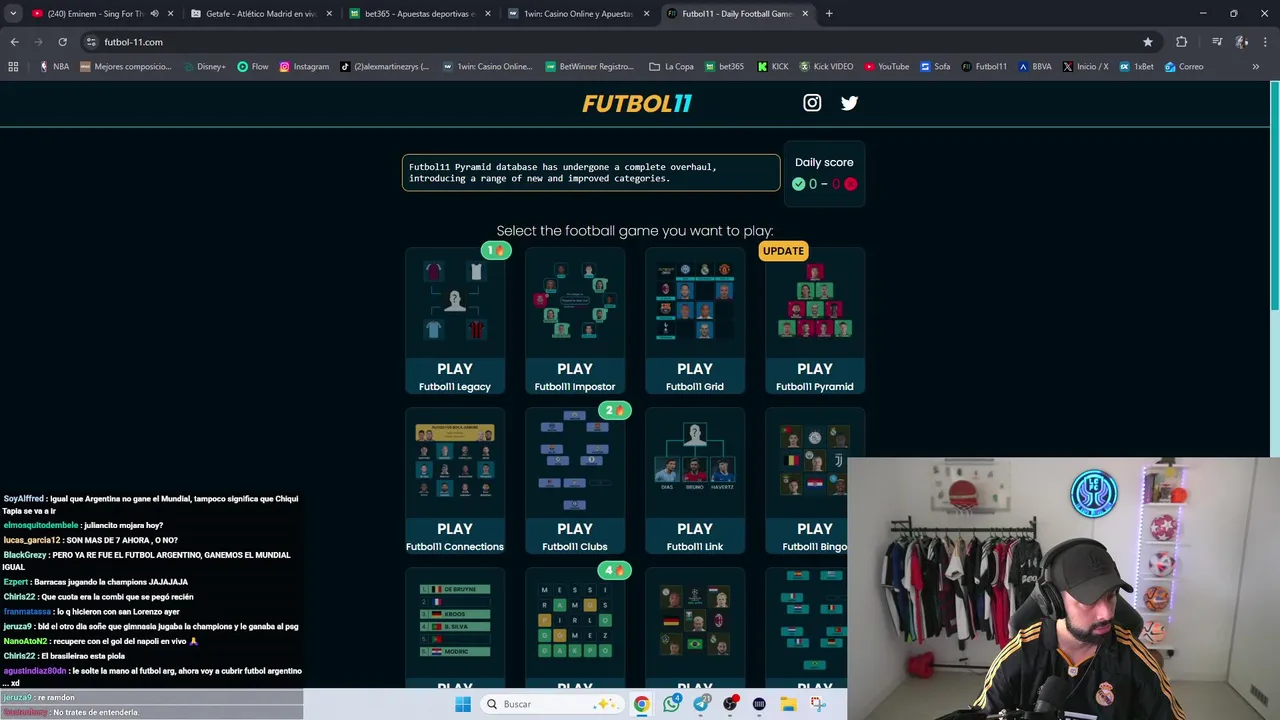Open Mejores composicio... bookmark
The height and width of the screenshot is (720, 1280).
tap(126, 67)
